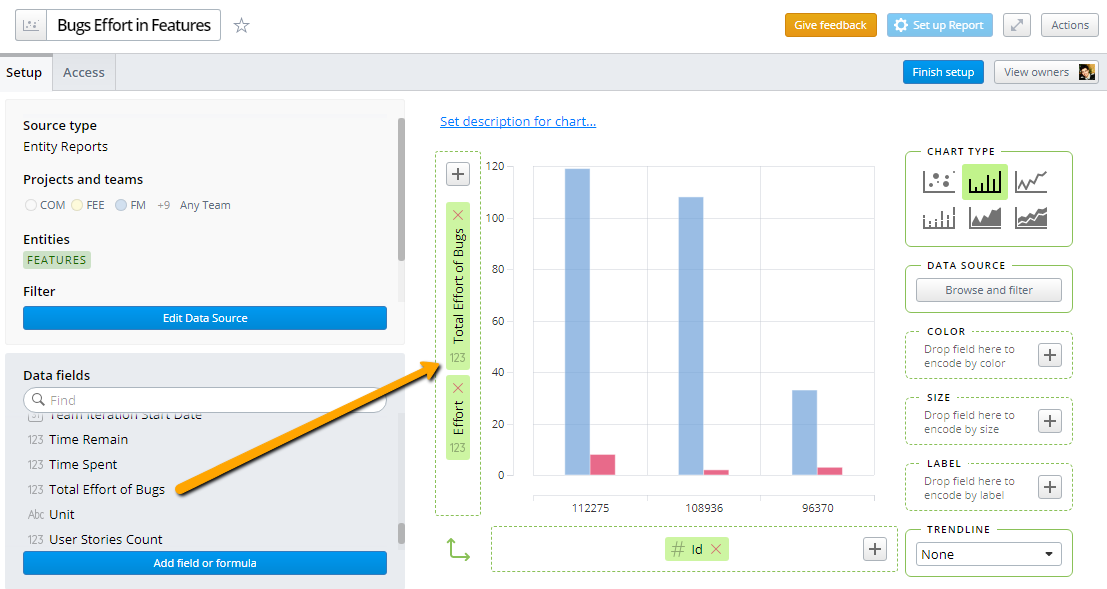1107x589 pixels.
Task: Open the Trendline dropdown set to None
Action: (988, 553)
